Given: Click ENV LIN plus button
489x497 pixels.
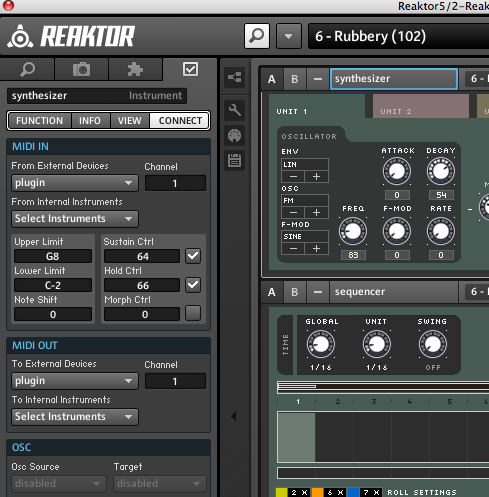Looking at the screenshot, I should tap(316, 177).
